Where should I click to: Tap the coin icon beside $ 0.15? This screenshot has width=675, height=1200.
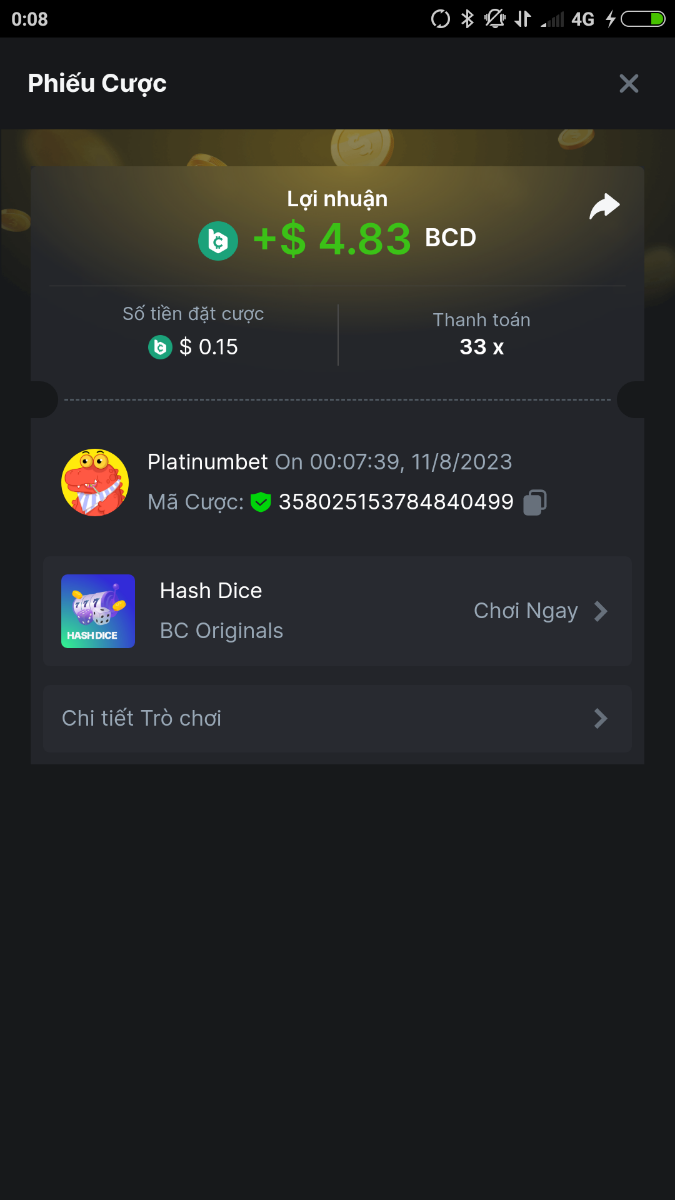coord(160,347)
